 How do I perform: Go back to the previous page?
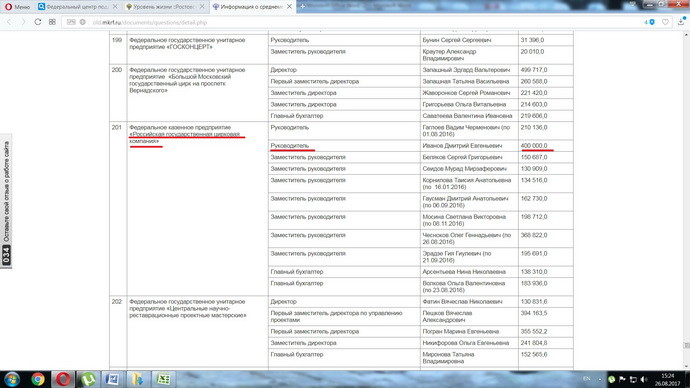[x=9, y=22]
